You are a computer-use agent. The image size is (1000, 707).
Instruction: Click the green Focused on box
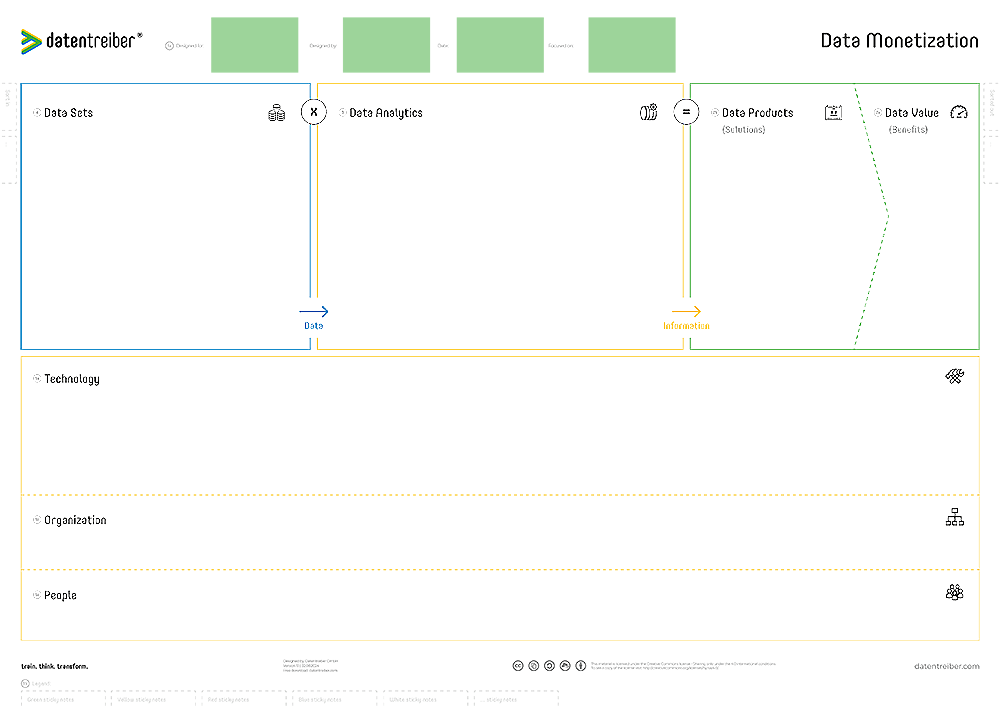click(x=632, y=45)
